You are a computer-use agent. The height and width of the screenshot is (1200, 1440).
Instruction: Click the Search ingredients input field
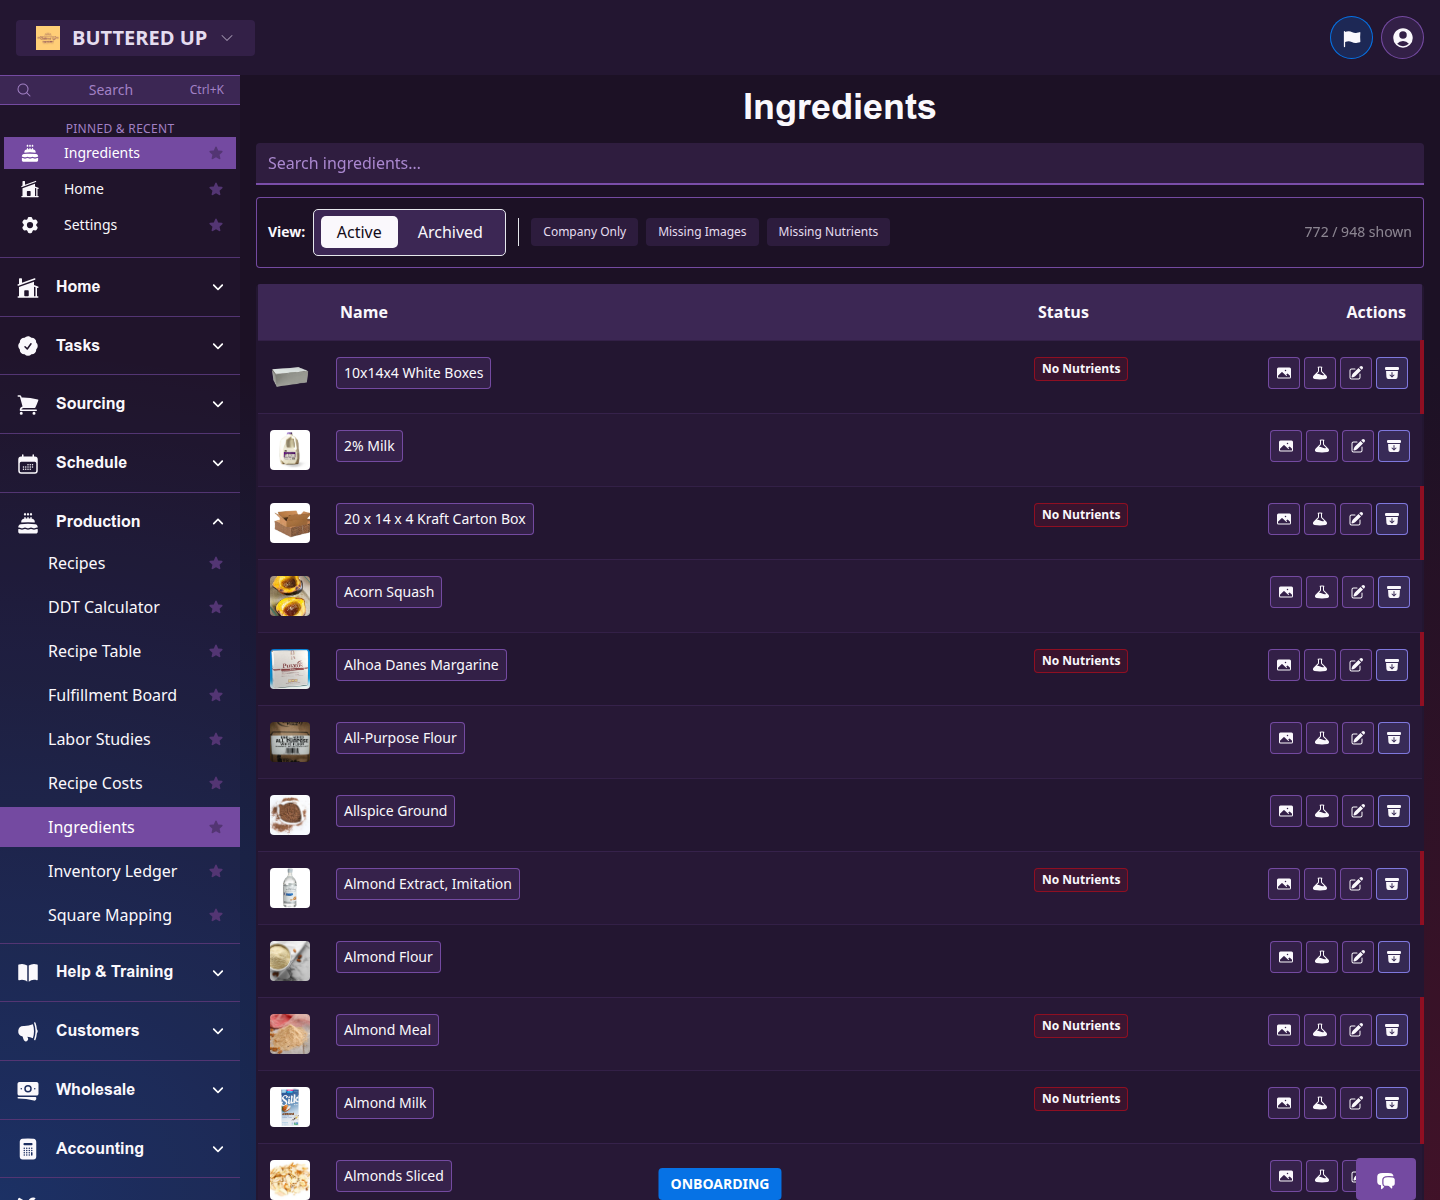click(x=838, y=164)
